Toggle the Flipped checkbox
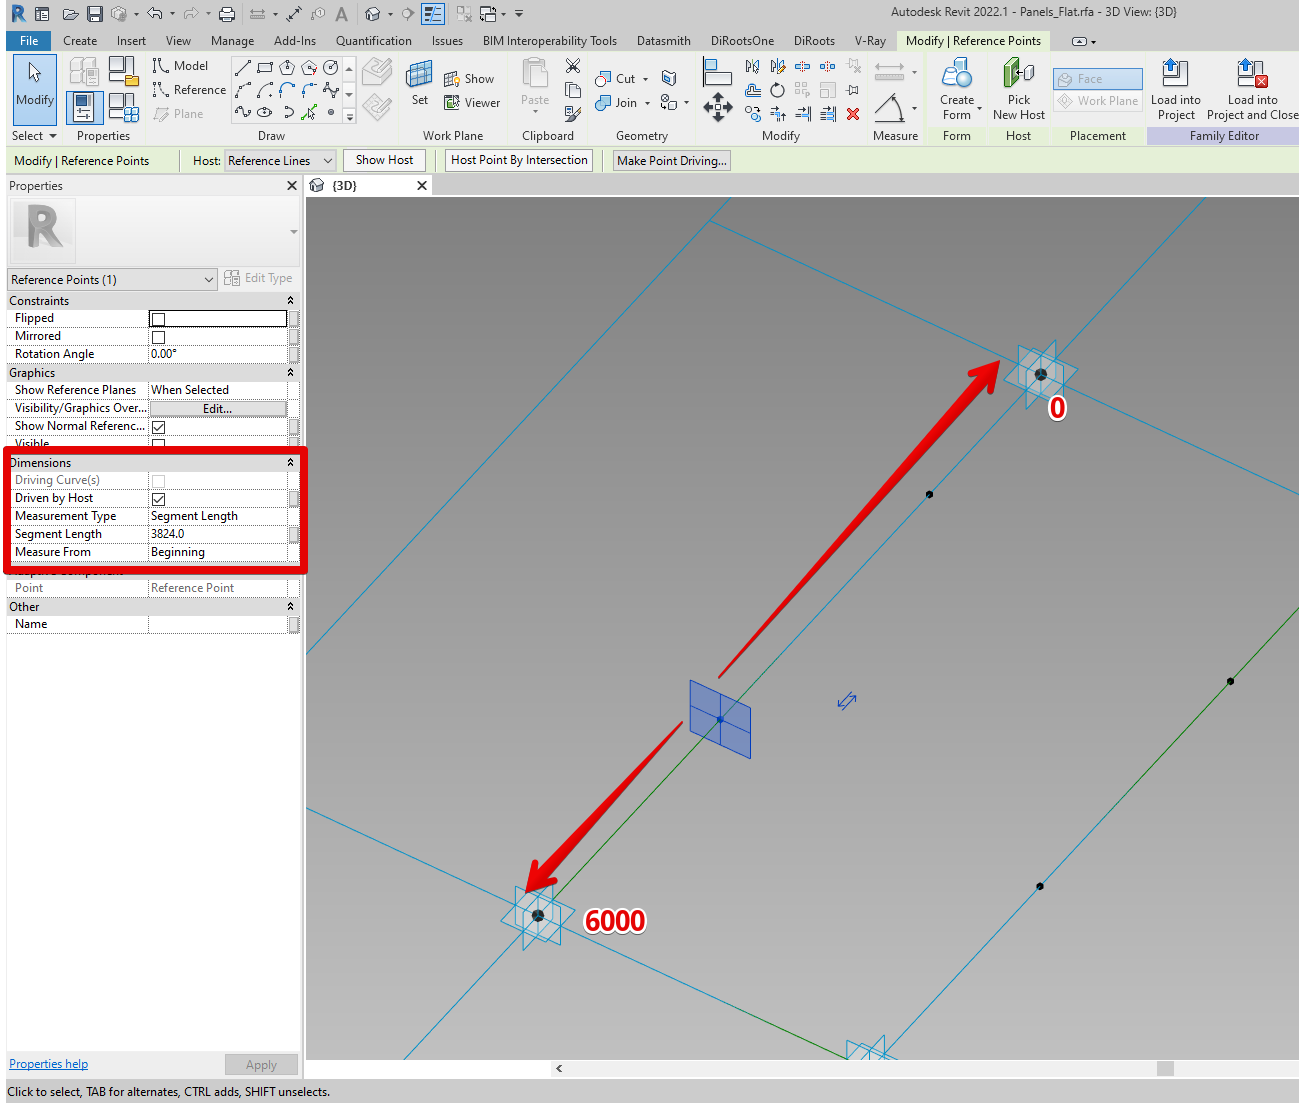The height and width of the screenshot is (1103, 1299). (158, 320)
